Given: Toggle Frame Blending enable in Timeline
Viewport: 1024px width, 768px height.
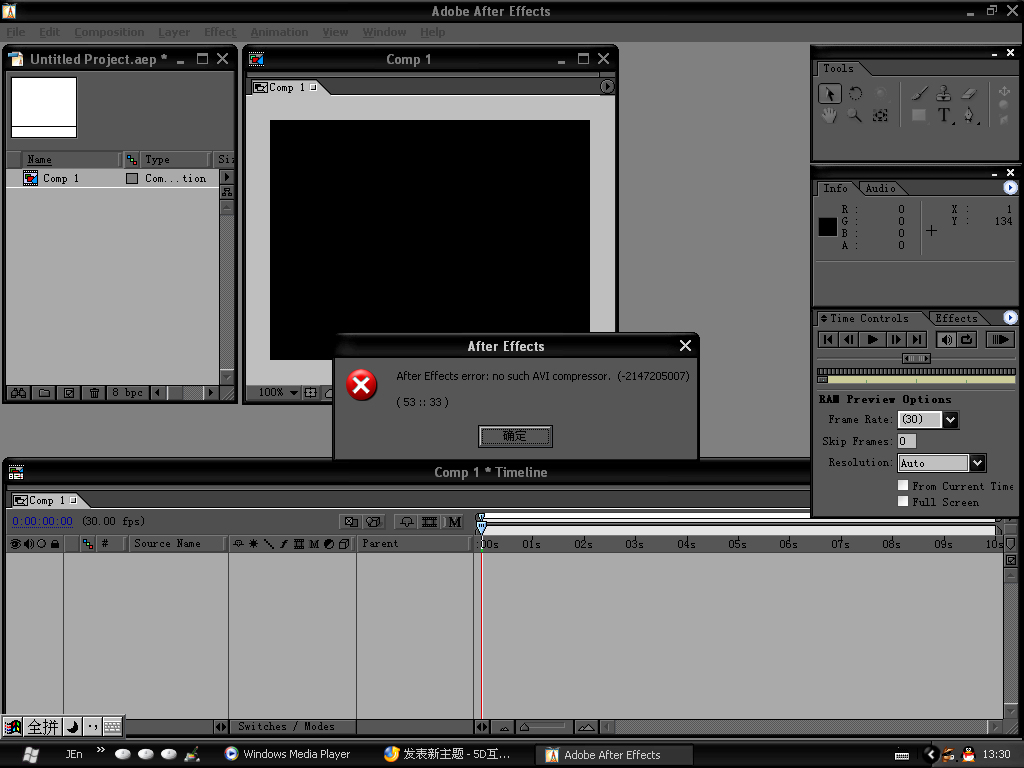Looking at the screenshot, I should 430,522.
